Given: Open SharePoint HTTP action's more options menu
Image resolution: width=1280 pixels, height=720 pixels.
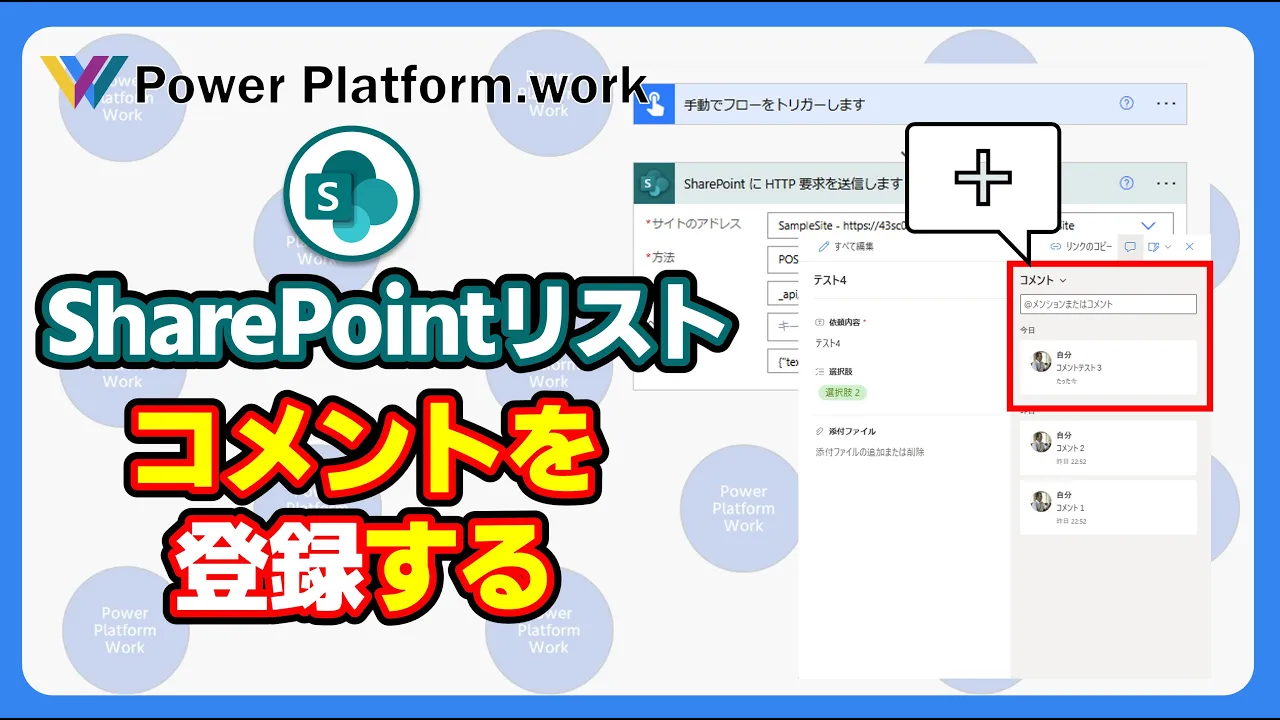Looking at the screenshot, I should point(1166,183).
